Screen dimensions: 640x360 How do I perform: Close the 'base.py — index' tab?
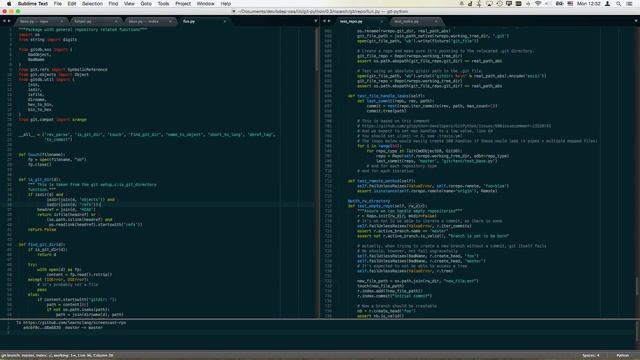coord(170,21)
